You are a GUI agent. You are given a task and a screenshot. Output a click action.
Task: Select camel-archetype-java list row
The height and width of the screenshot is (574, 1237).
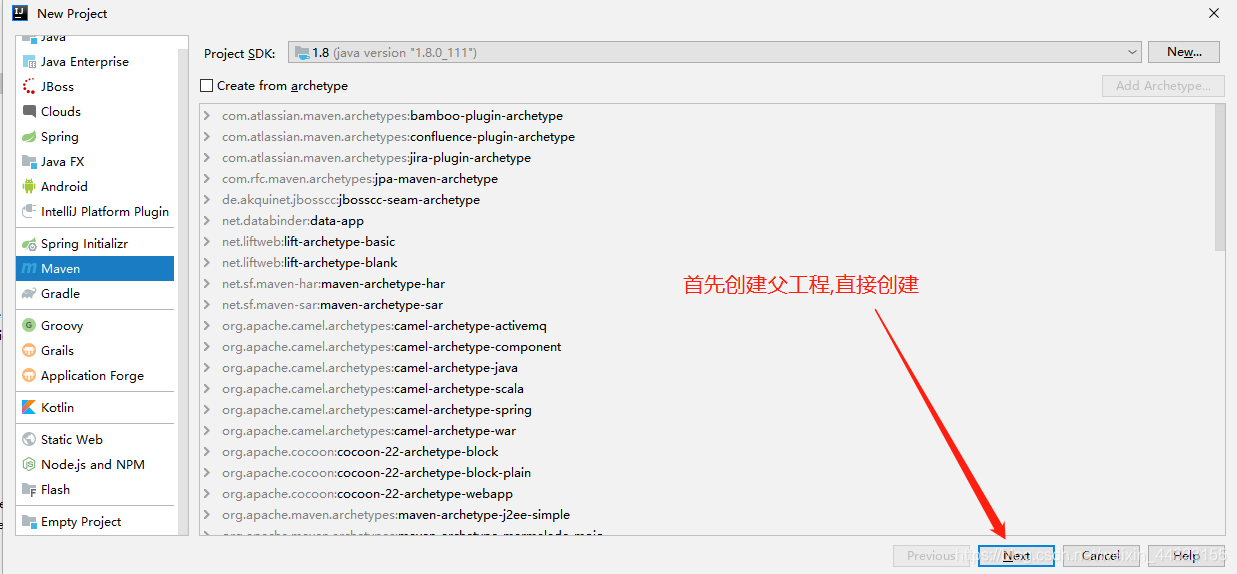coord(706,368)
